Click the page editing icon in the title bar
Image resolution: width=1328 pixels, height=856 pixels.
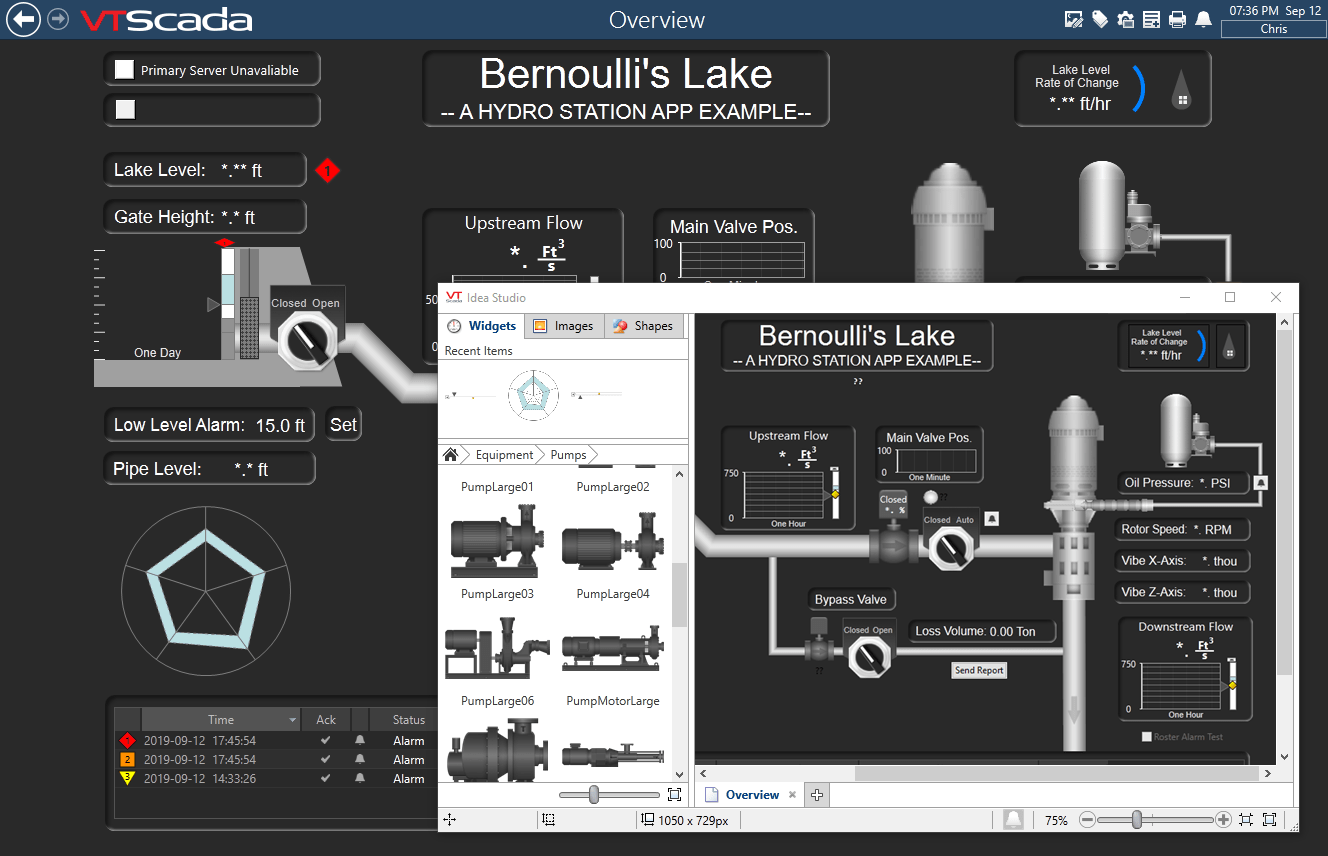click(1074, 19)
